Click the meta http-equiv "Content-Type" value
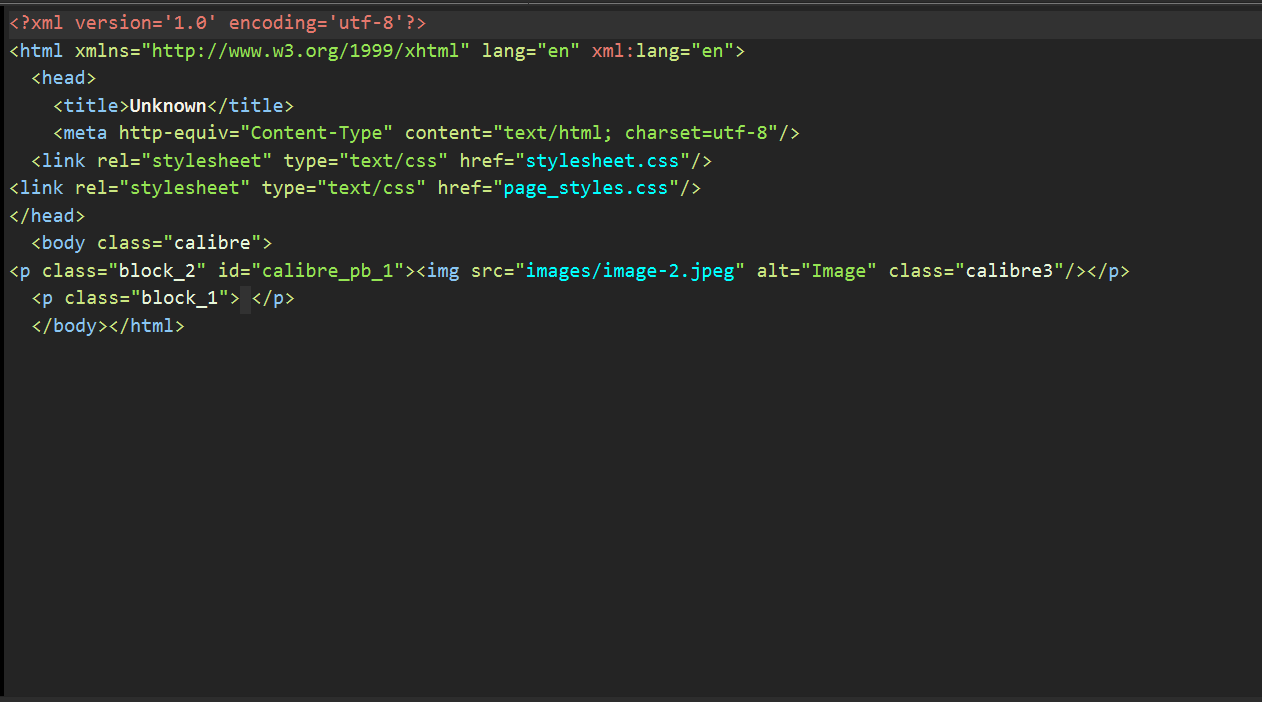Viewport: 1262px width, 702px height. [317, 133]
